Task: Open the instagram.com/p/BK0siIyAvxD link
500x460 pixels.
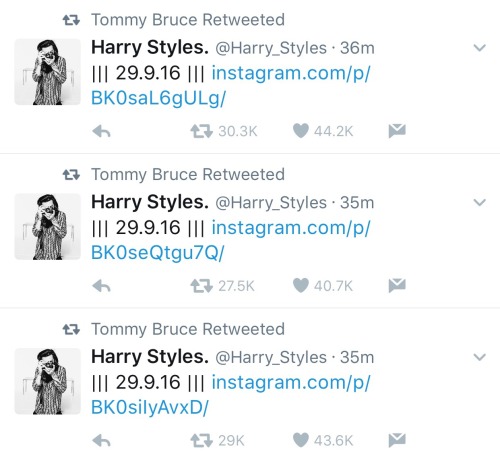Action: pos(231,395)
